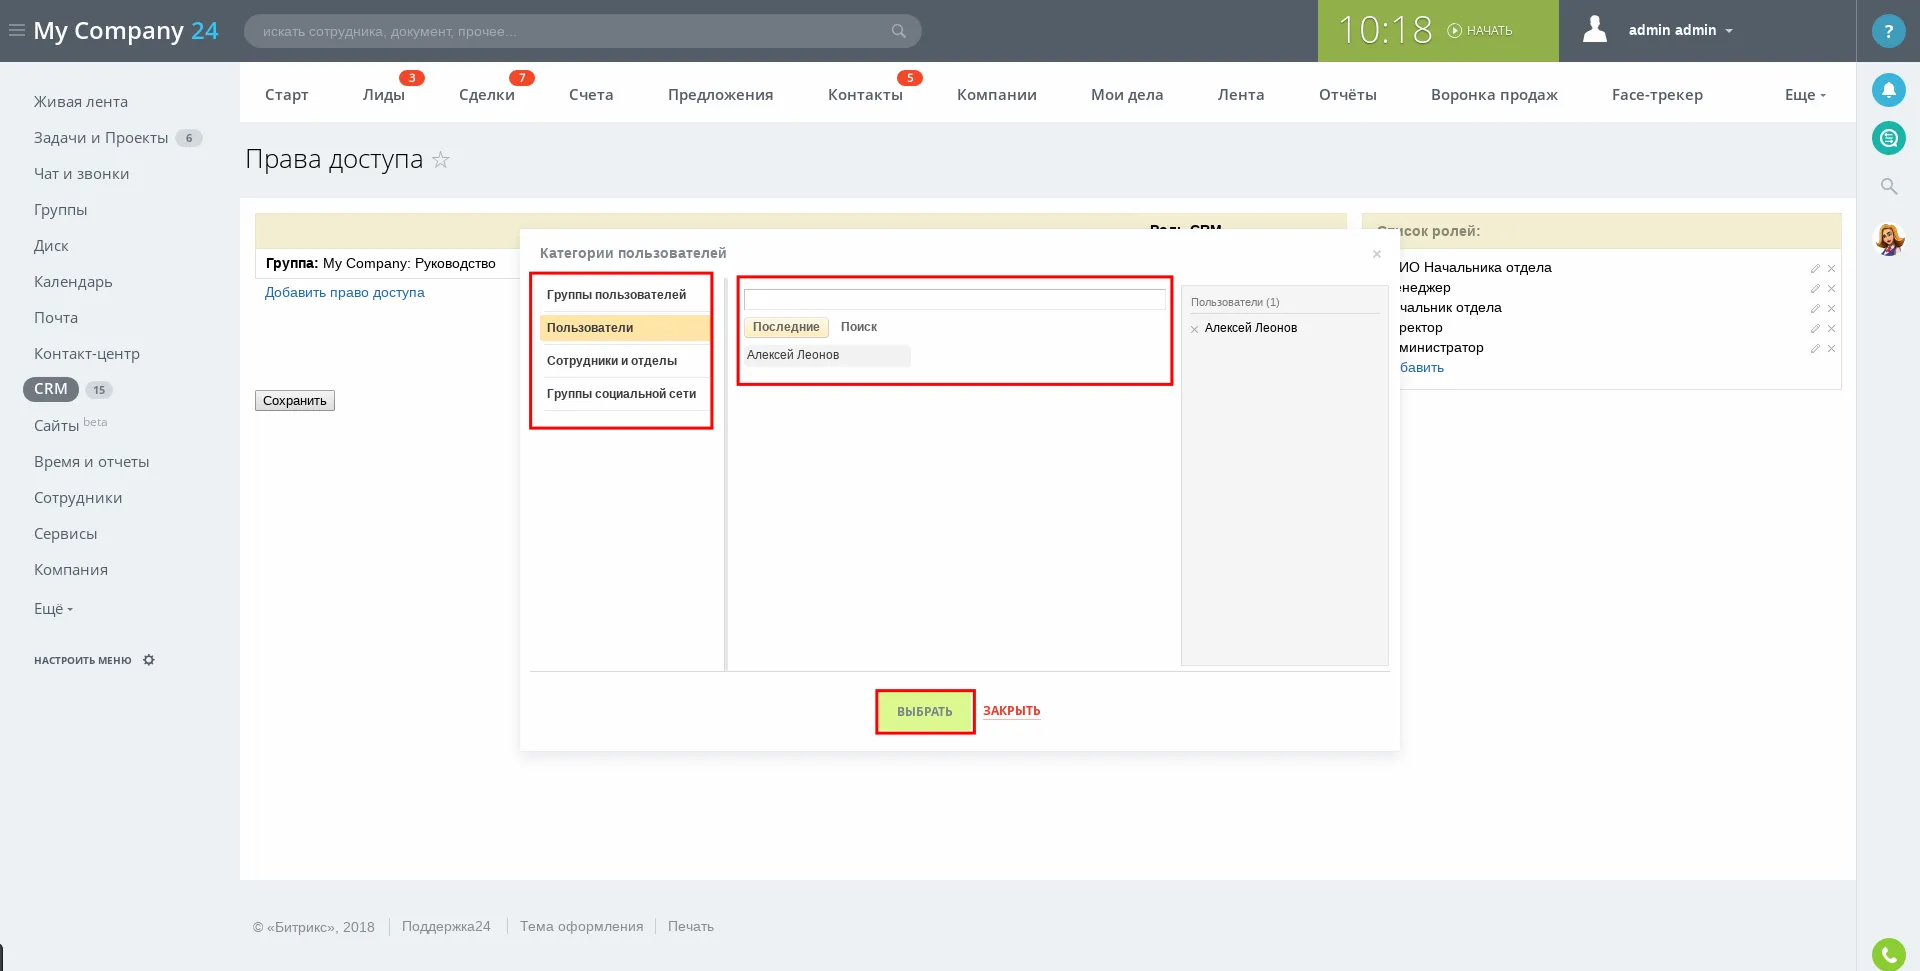Click the help question mark icon
This screenshot has height=971, width=1920.
click(x=1888, y=31)
